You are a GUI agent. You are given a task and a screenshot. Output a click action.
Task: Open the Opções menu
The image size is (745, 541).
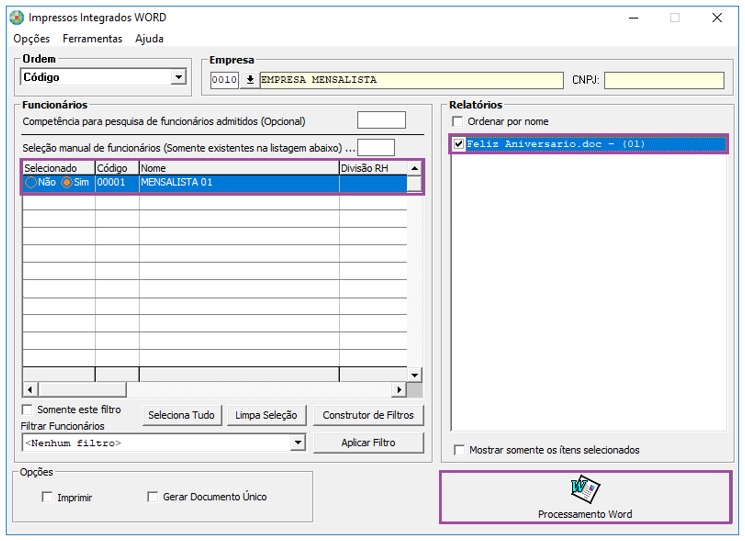[31, 38]
